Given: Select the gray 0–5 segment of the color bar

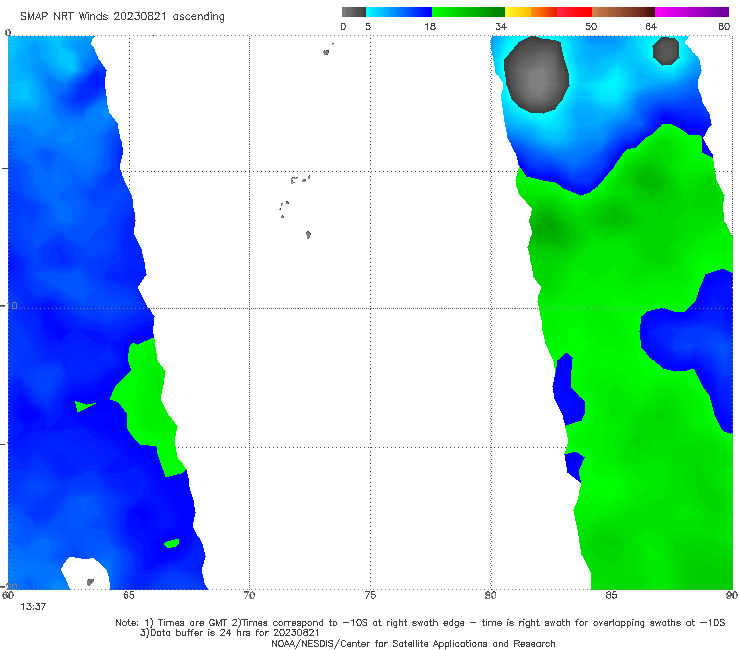Looking at the screenshot, I should pos(354,12).
